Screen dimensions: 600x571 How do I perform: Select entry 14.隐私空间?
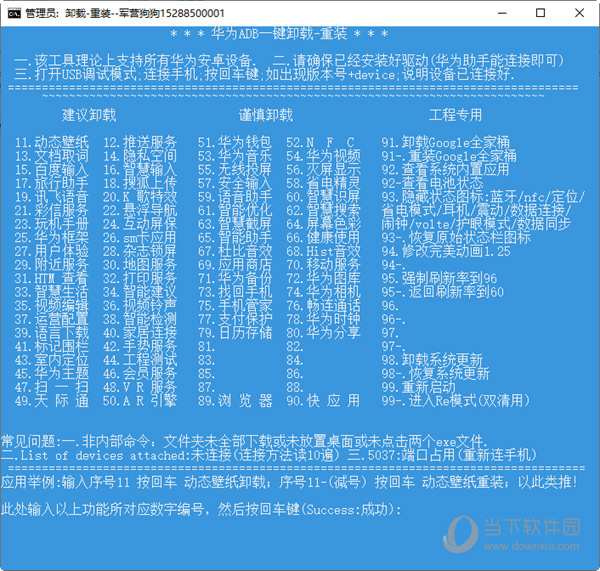(140, 156)
